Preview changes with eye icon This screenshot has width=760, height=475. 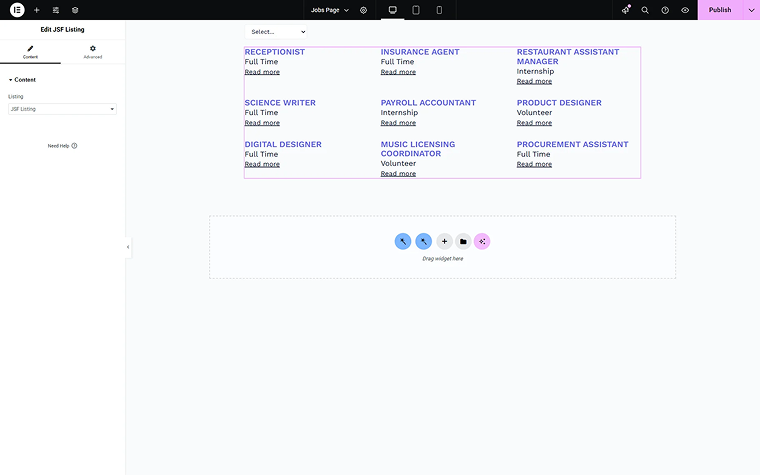tap(685, 10)
